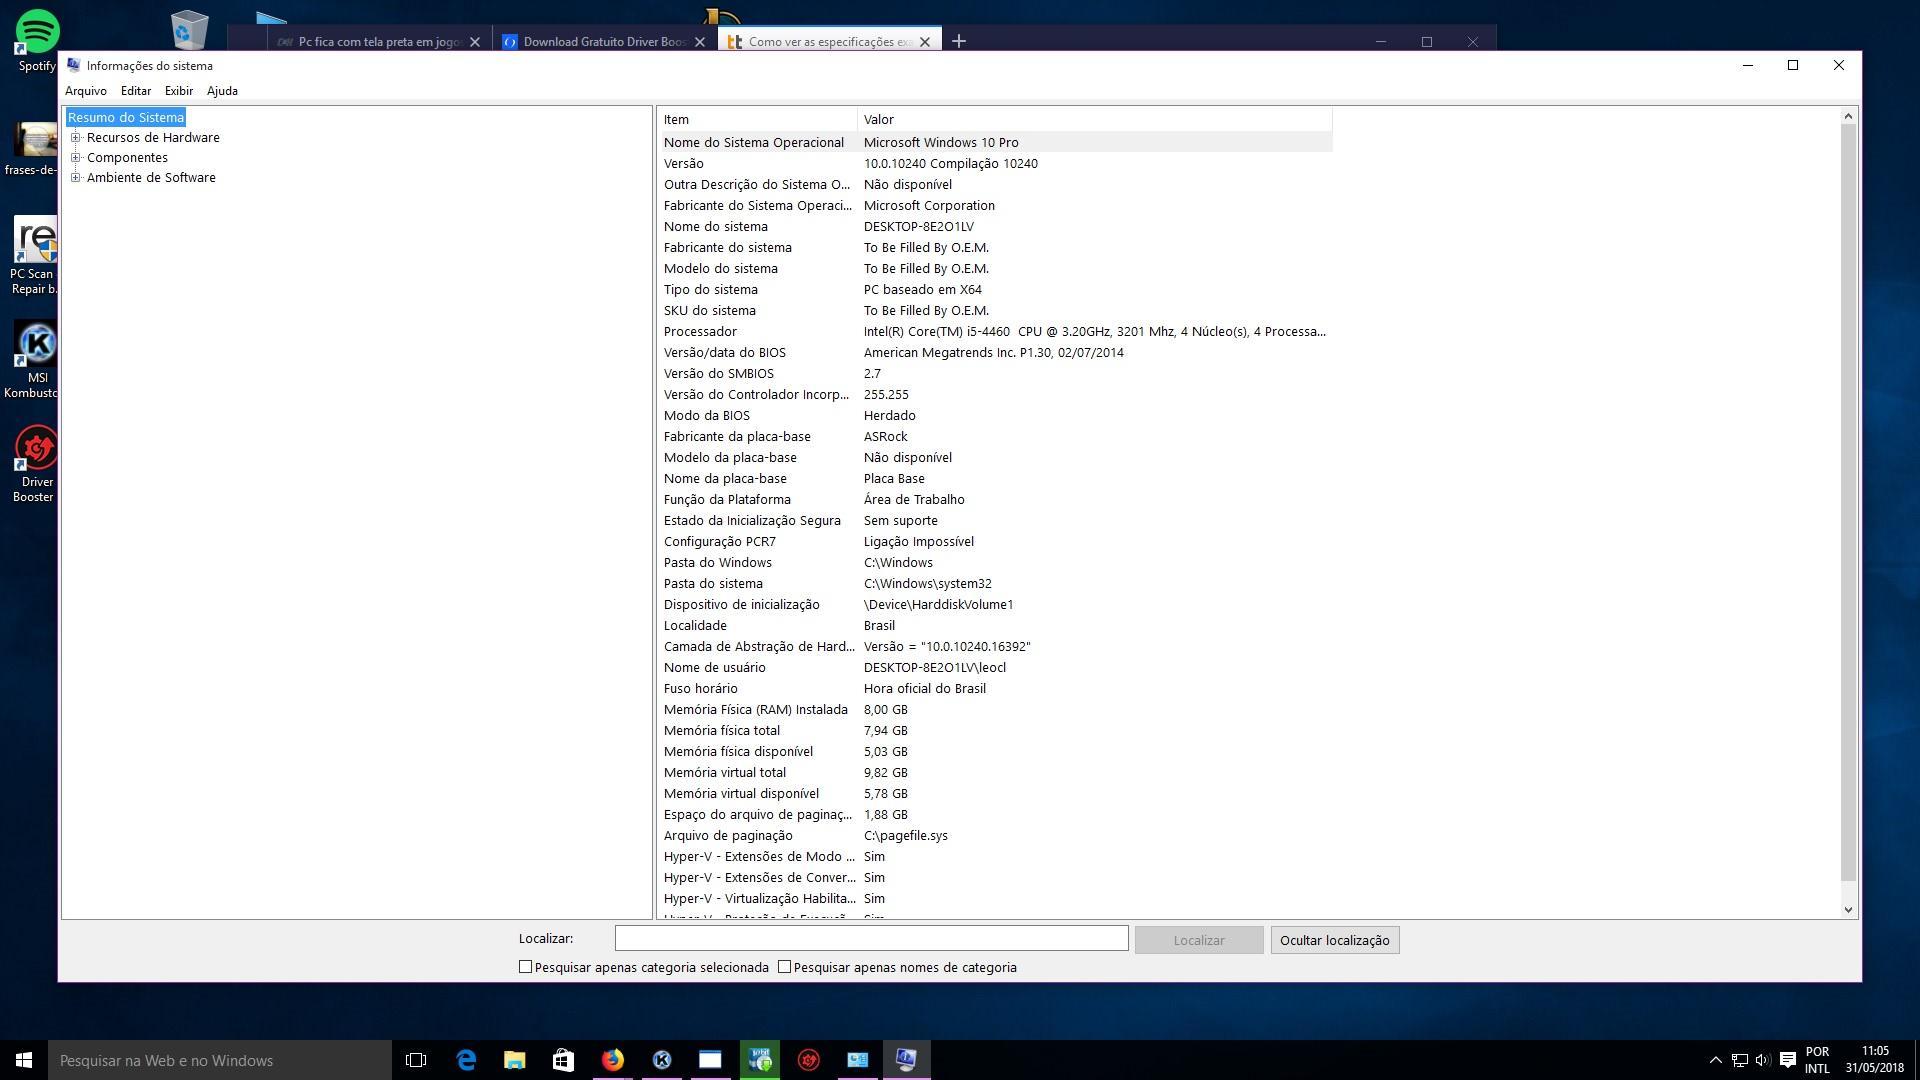Launch Driver Booster desktop shortcut
This screenshot has height=1080, width=1920.
tap(35, 464)
